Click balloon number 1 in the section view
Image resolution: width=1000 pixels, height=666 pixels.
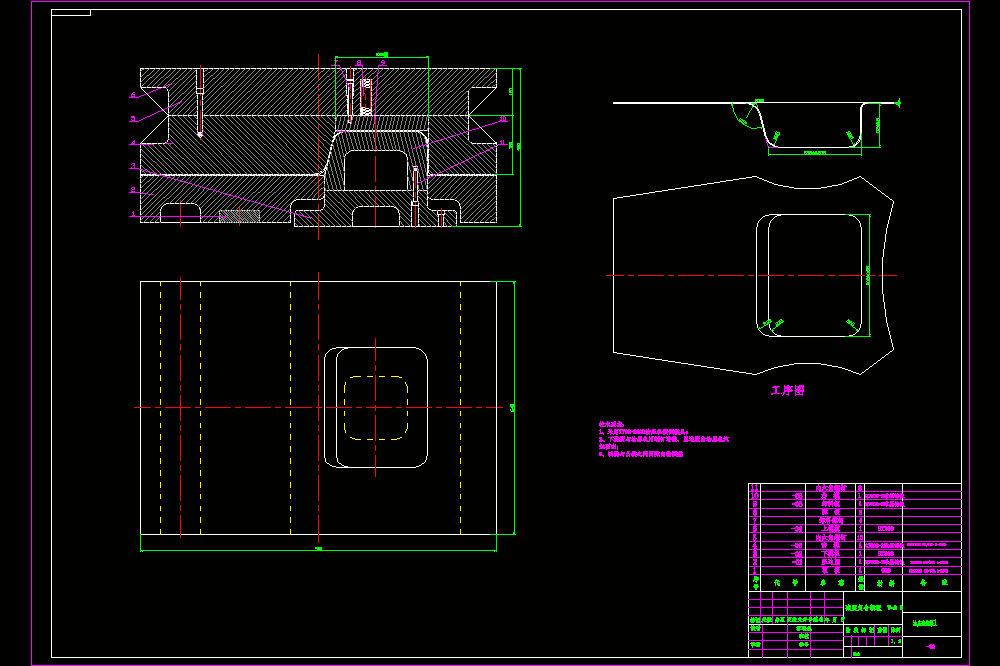pyautogui.click(x=133, y=214)
